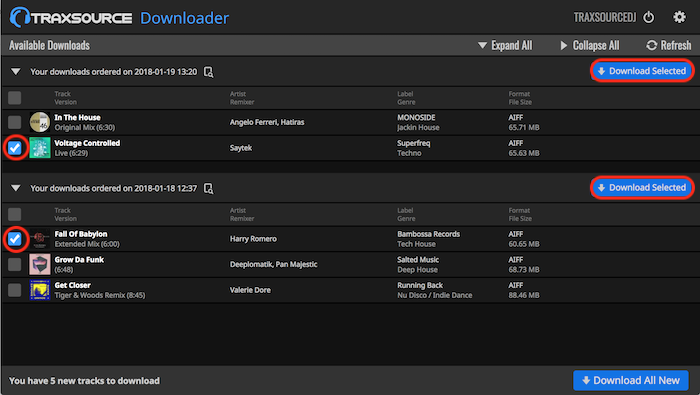Toggle select-all checkbox for 2018-01-18 order
Screen dimensions: 700x395
[x=15, y=214]
